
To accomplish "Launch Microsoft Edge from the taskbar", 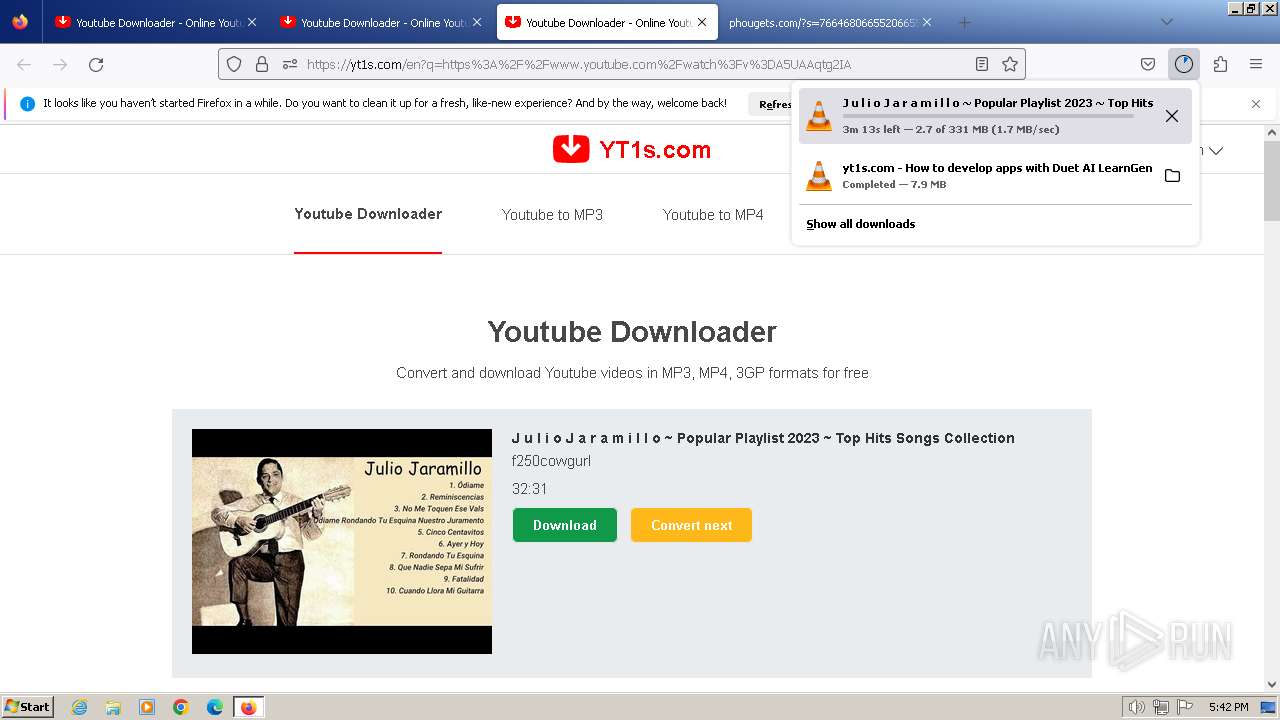I will tap(215, 707).
